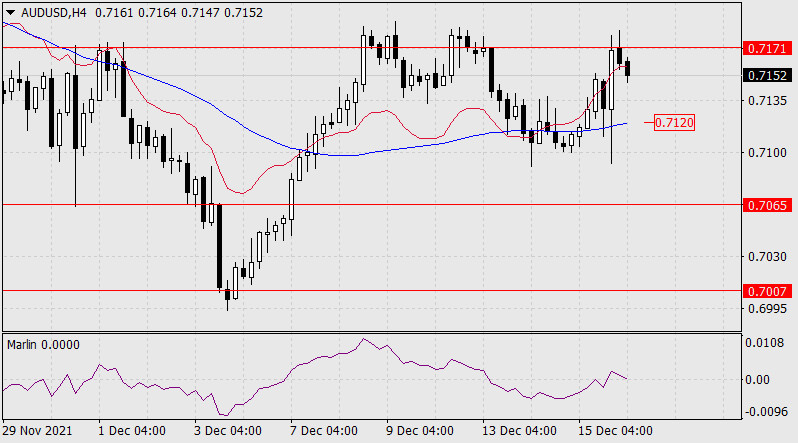The image size is (798, 443).
Task: Open the chart menu triangle beside AUDUSD
Action: click(x=10, y=13)
